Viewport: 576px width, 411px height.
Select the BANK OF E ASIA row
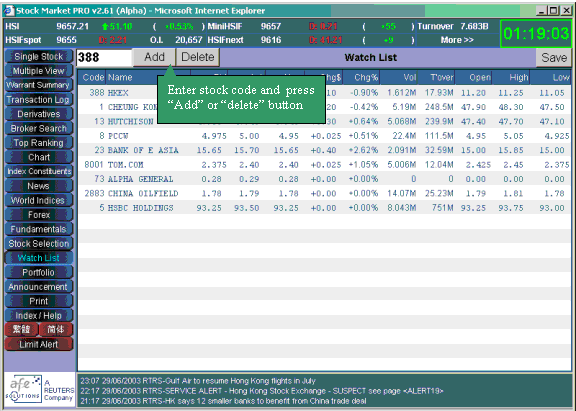(324, 150)
